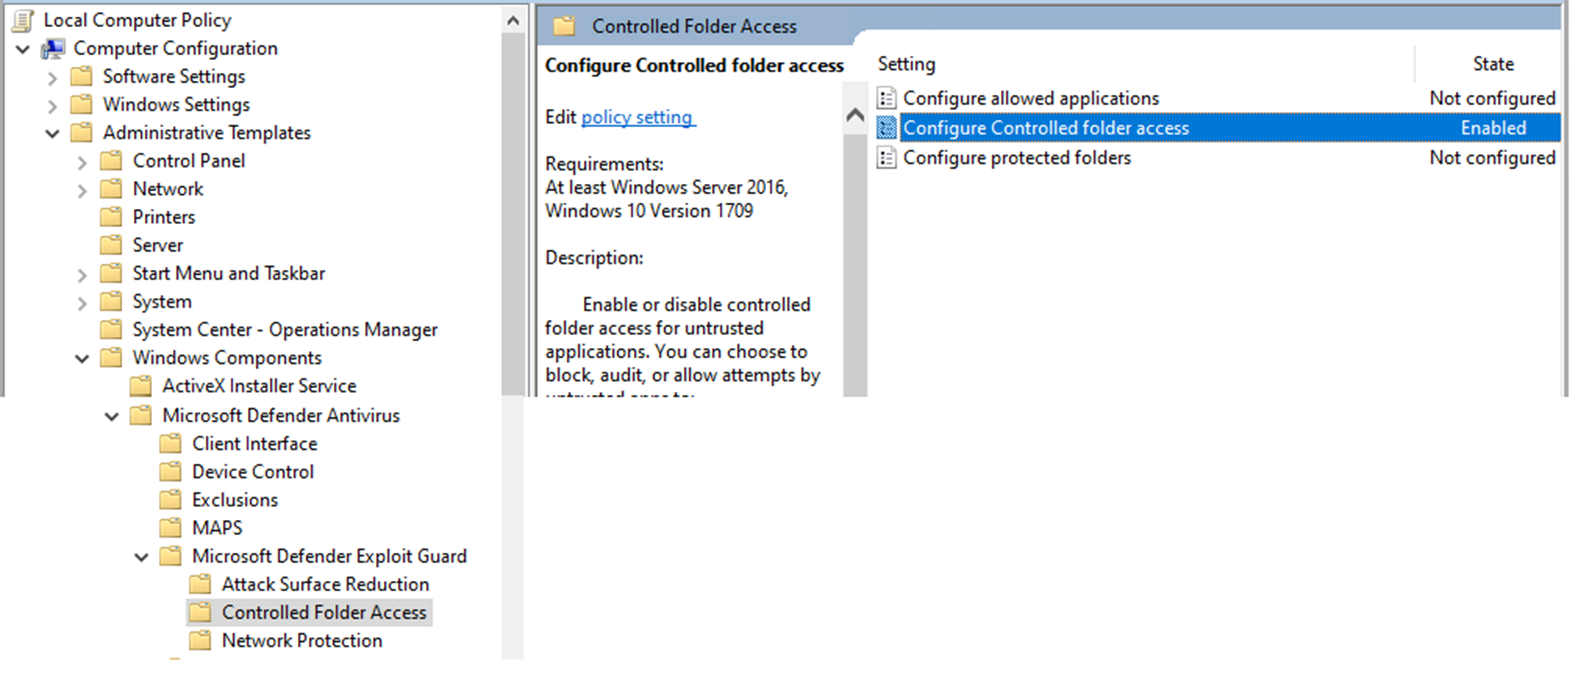Image resolution: width=1589 pixels, height=683 pixels.
Task: Click Not configured state for allowed applications
Action: point(1492,98)
